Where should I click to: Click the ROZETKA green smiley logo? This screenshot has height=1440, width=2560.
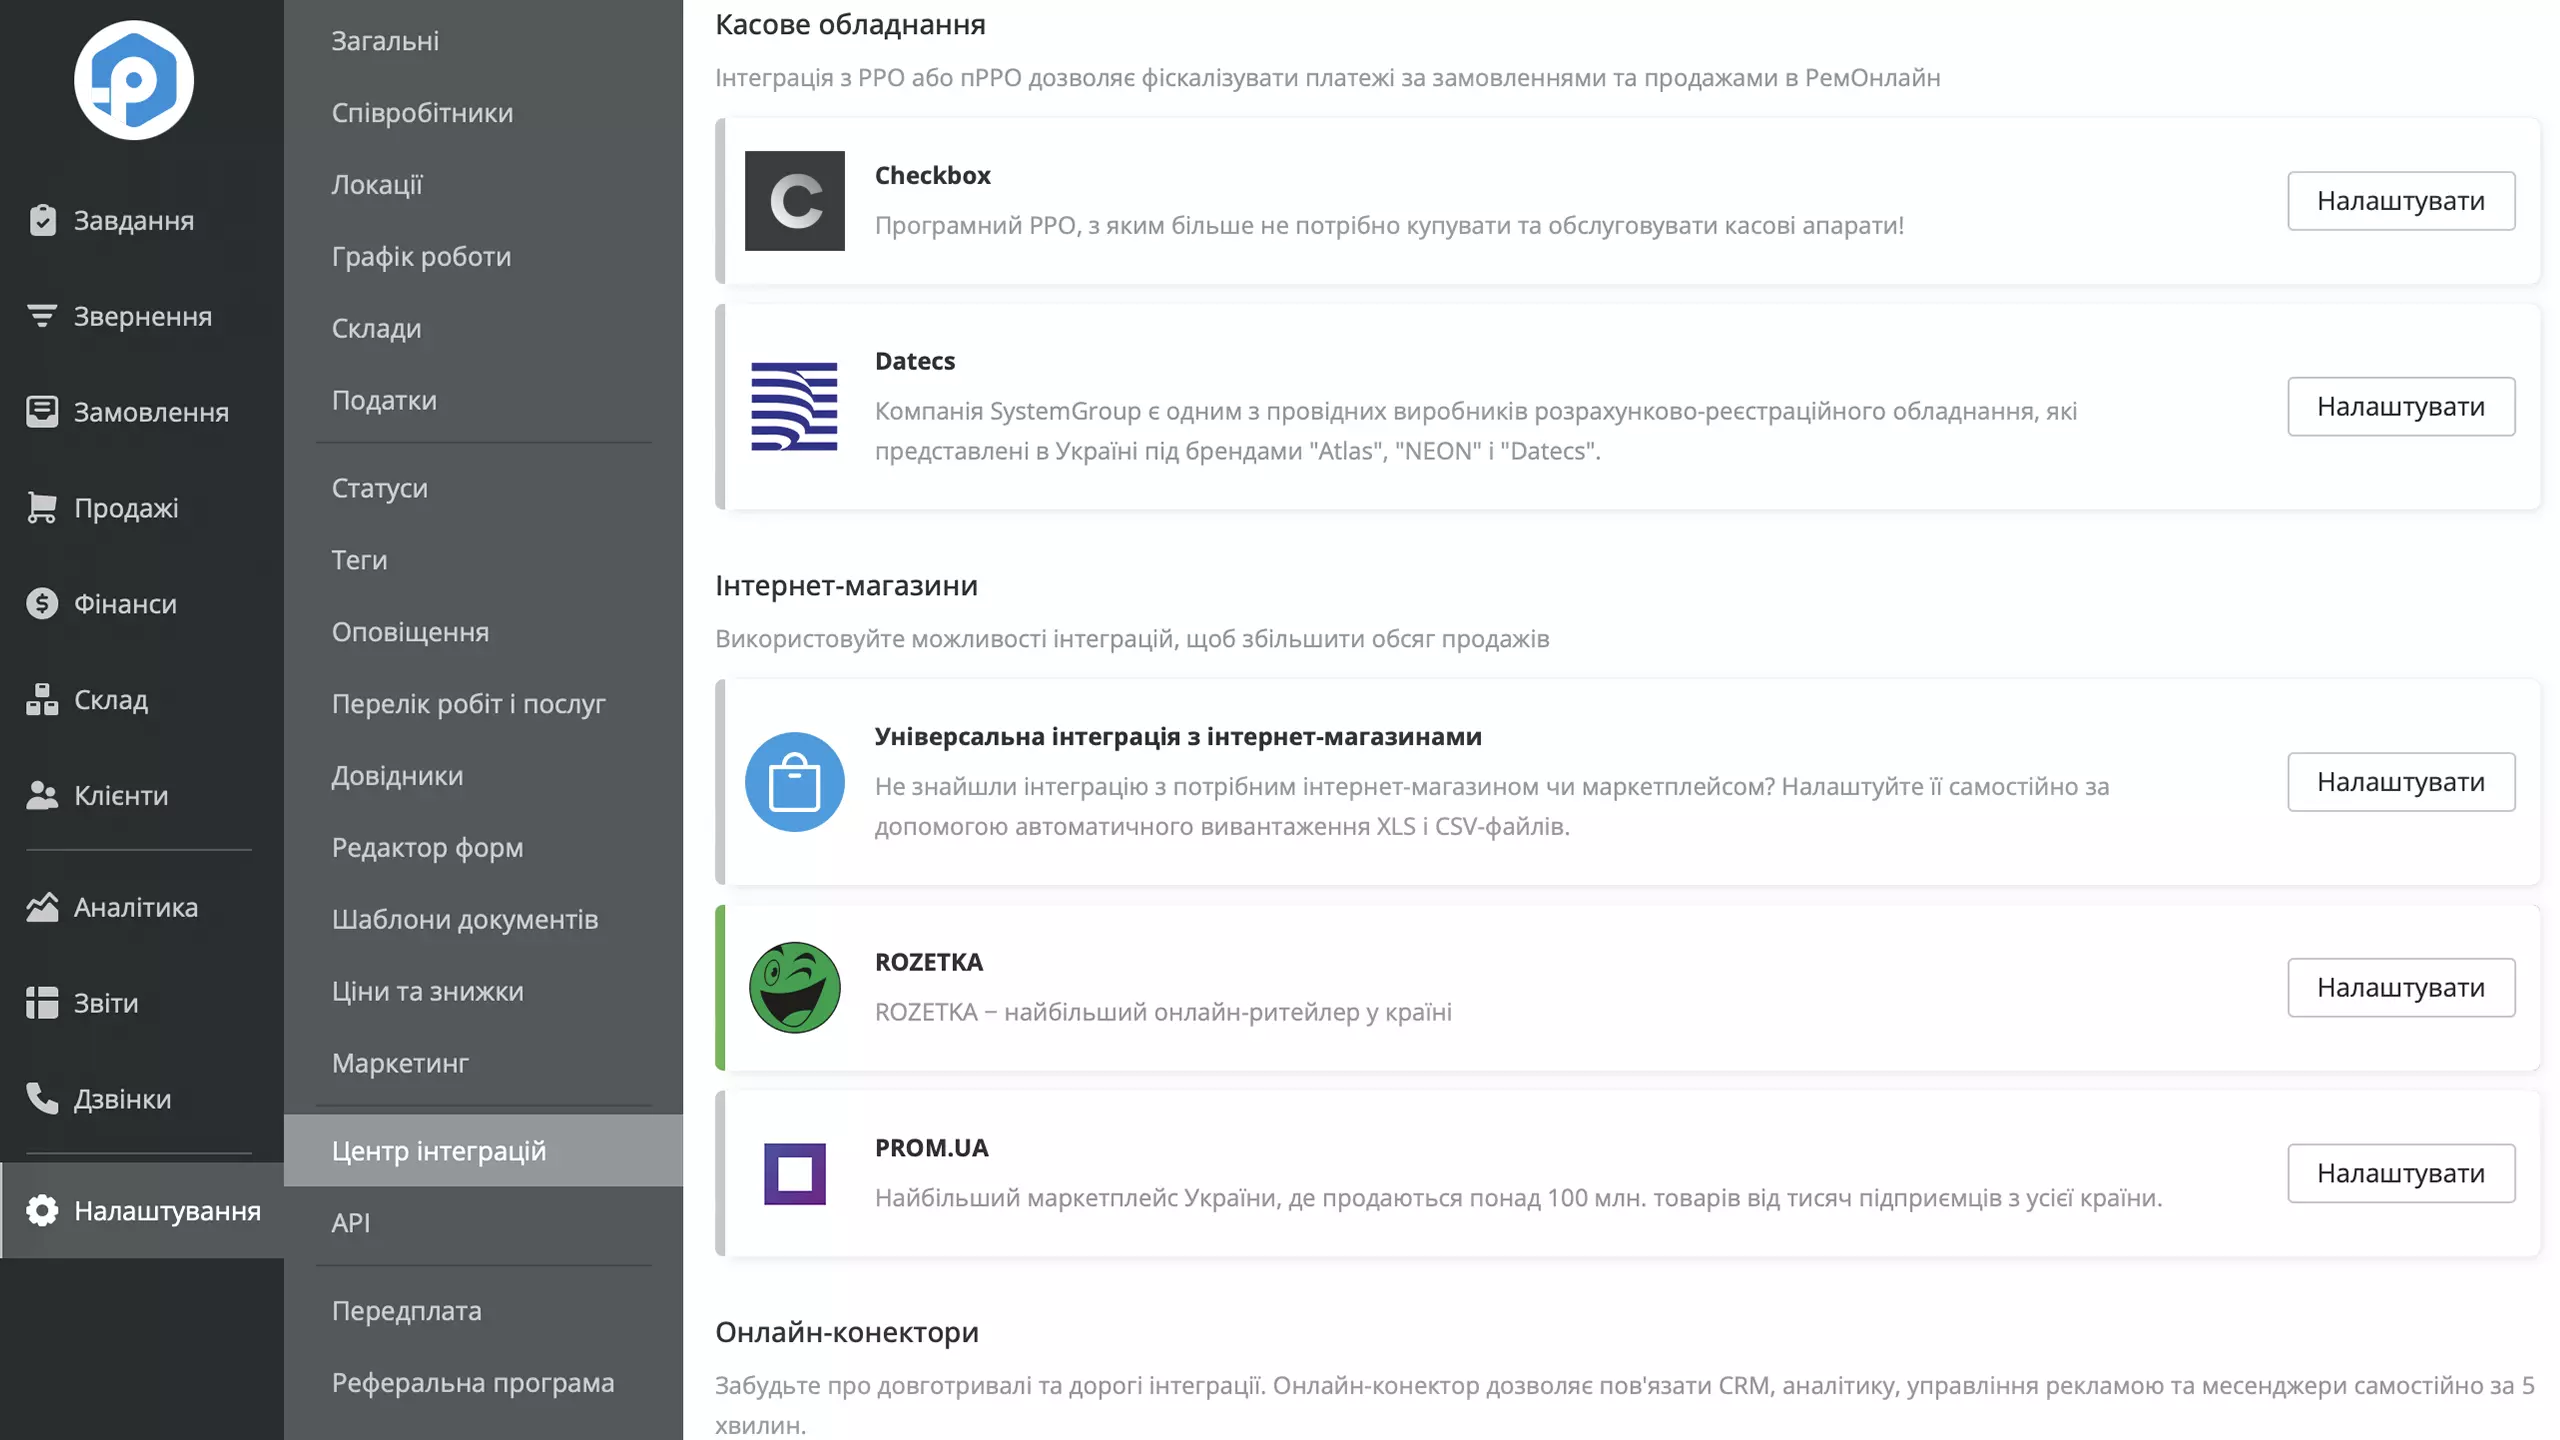coord(795,988)
